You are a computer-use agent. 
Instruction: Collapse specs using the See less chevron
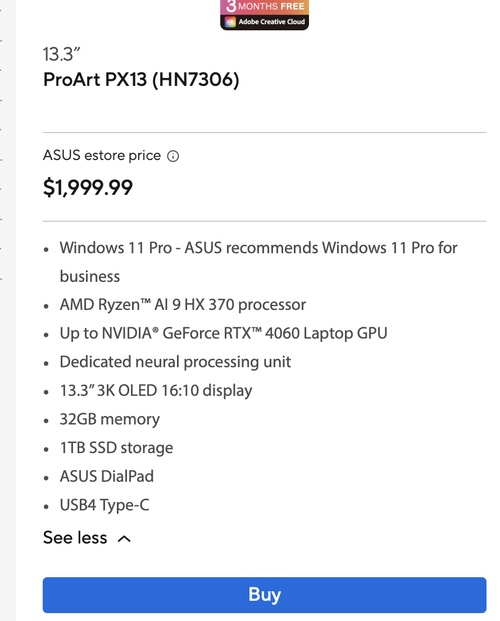tap(124, 539)
